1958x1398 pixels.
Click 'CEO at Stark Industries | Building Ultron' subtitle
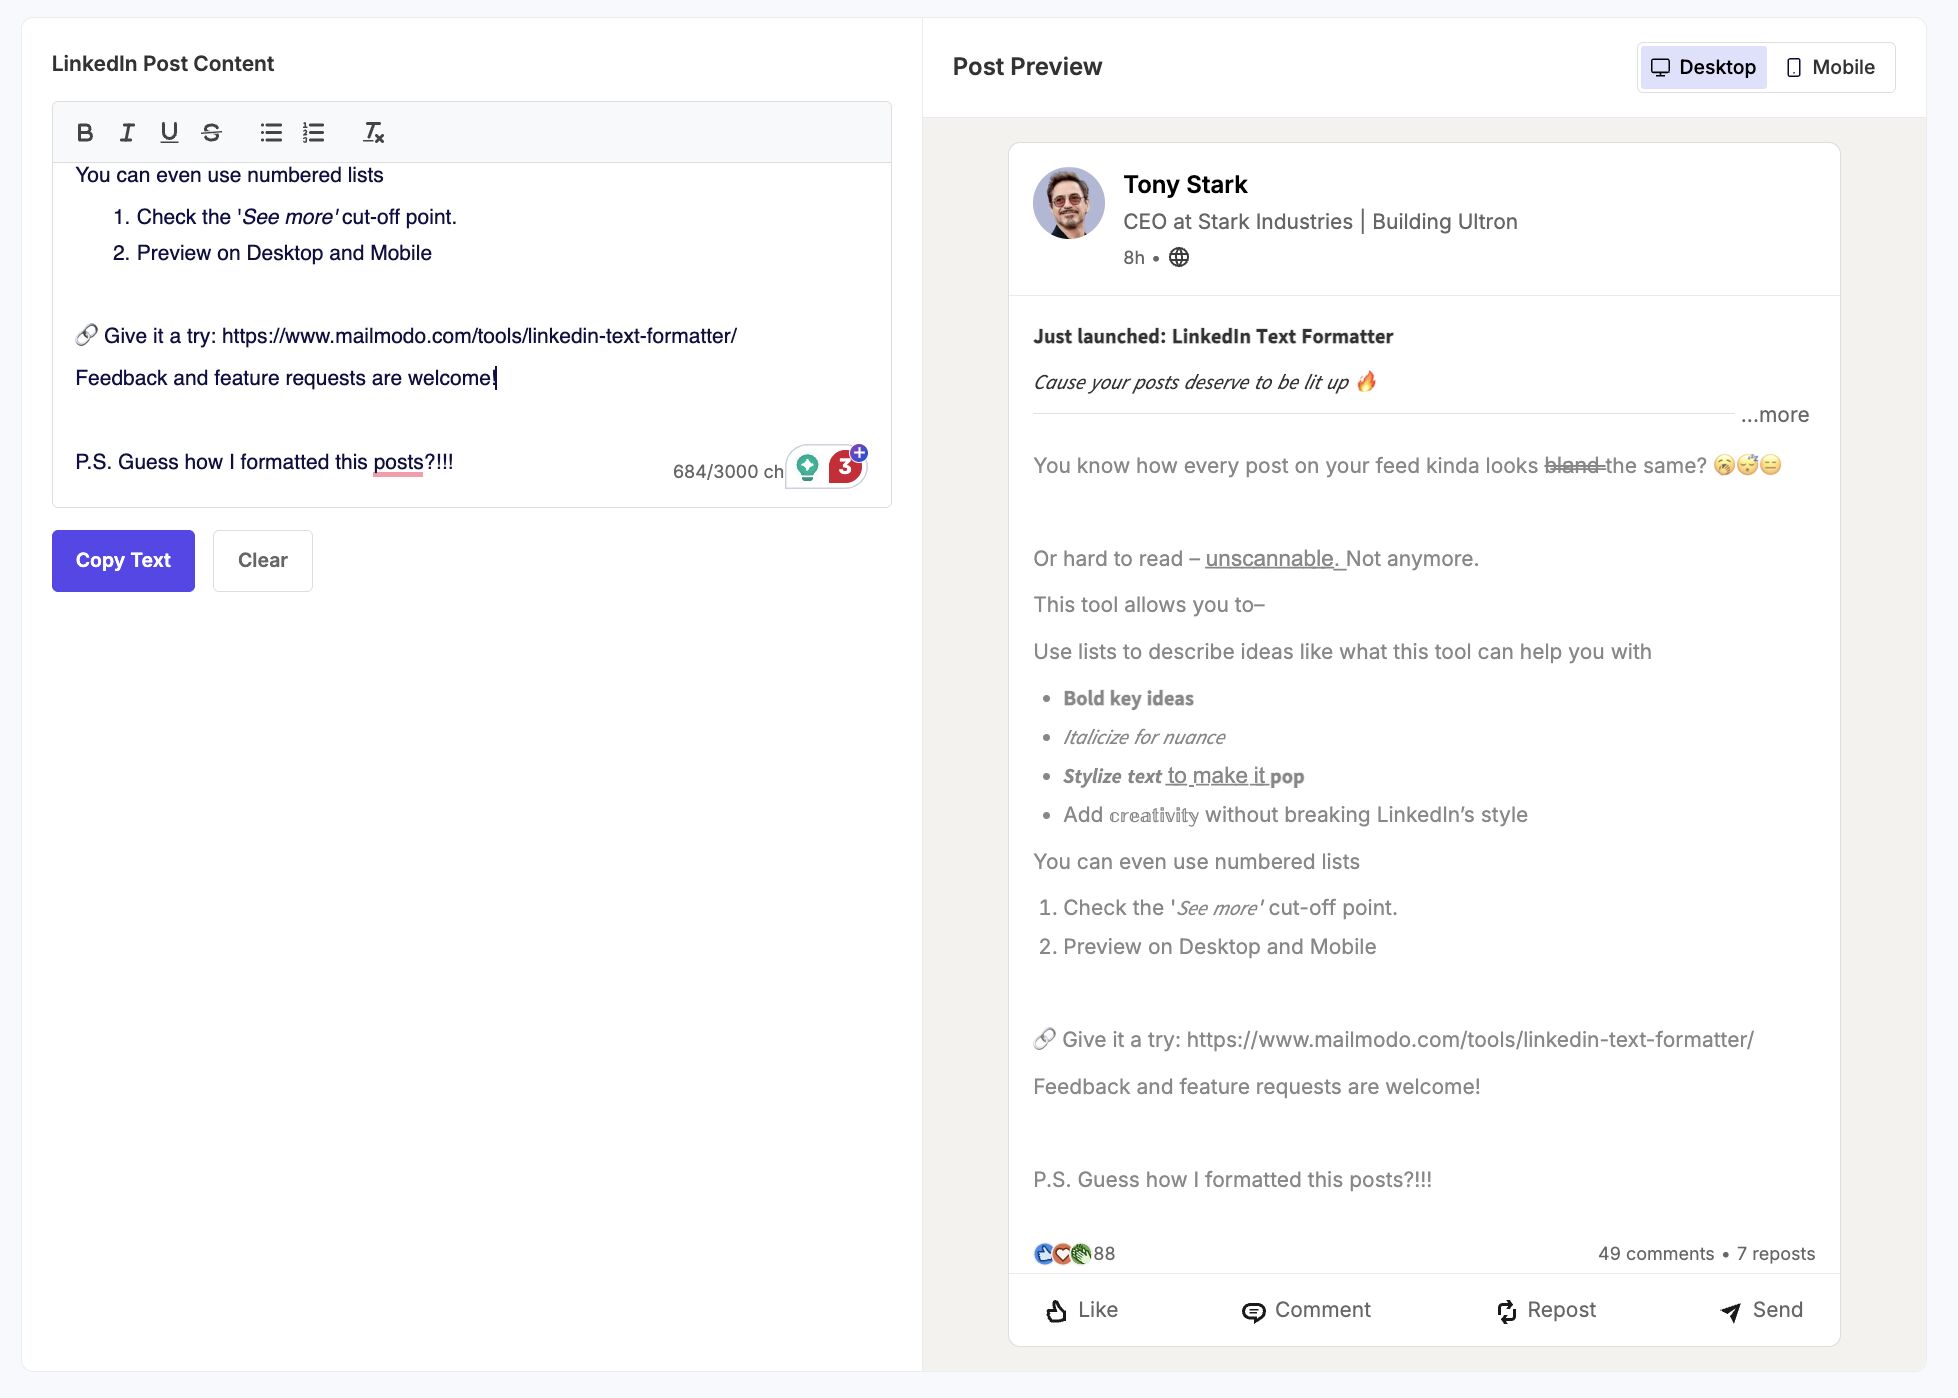click(x=1320, y=222)
